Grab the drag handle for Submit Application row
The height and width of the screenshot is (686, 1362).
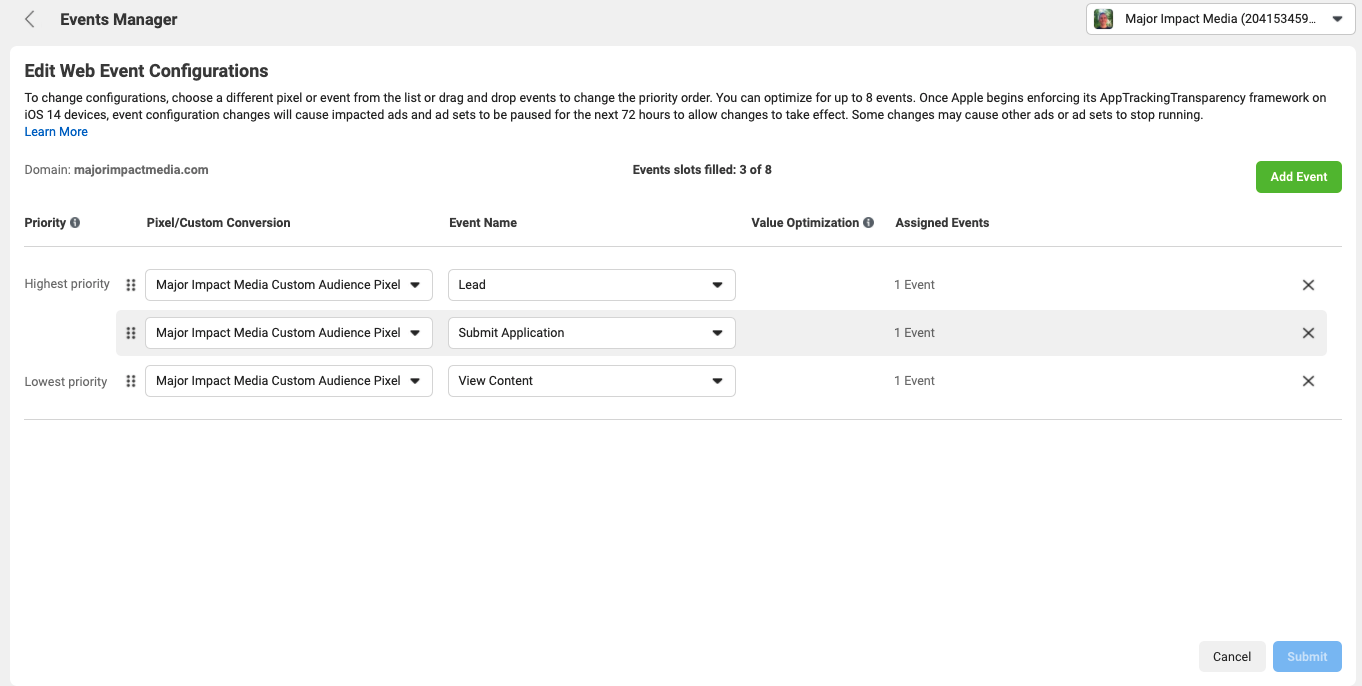click(x=131, y=333)
